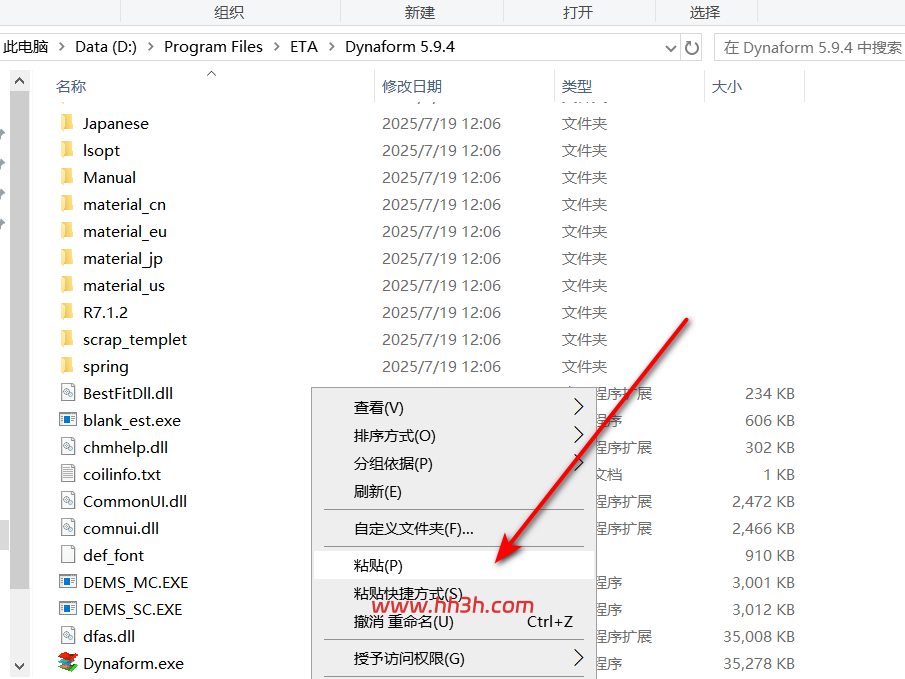Click the CommonUI.dll file icon

[68, 501]
